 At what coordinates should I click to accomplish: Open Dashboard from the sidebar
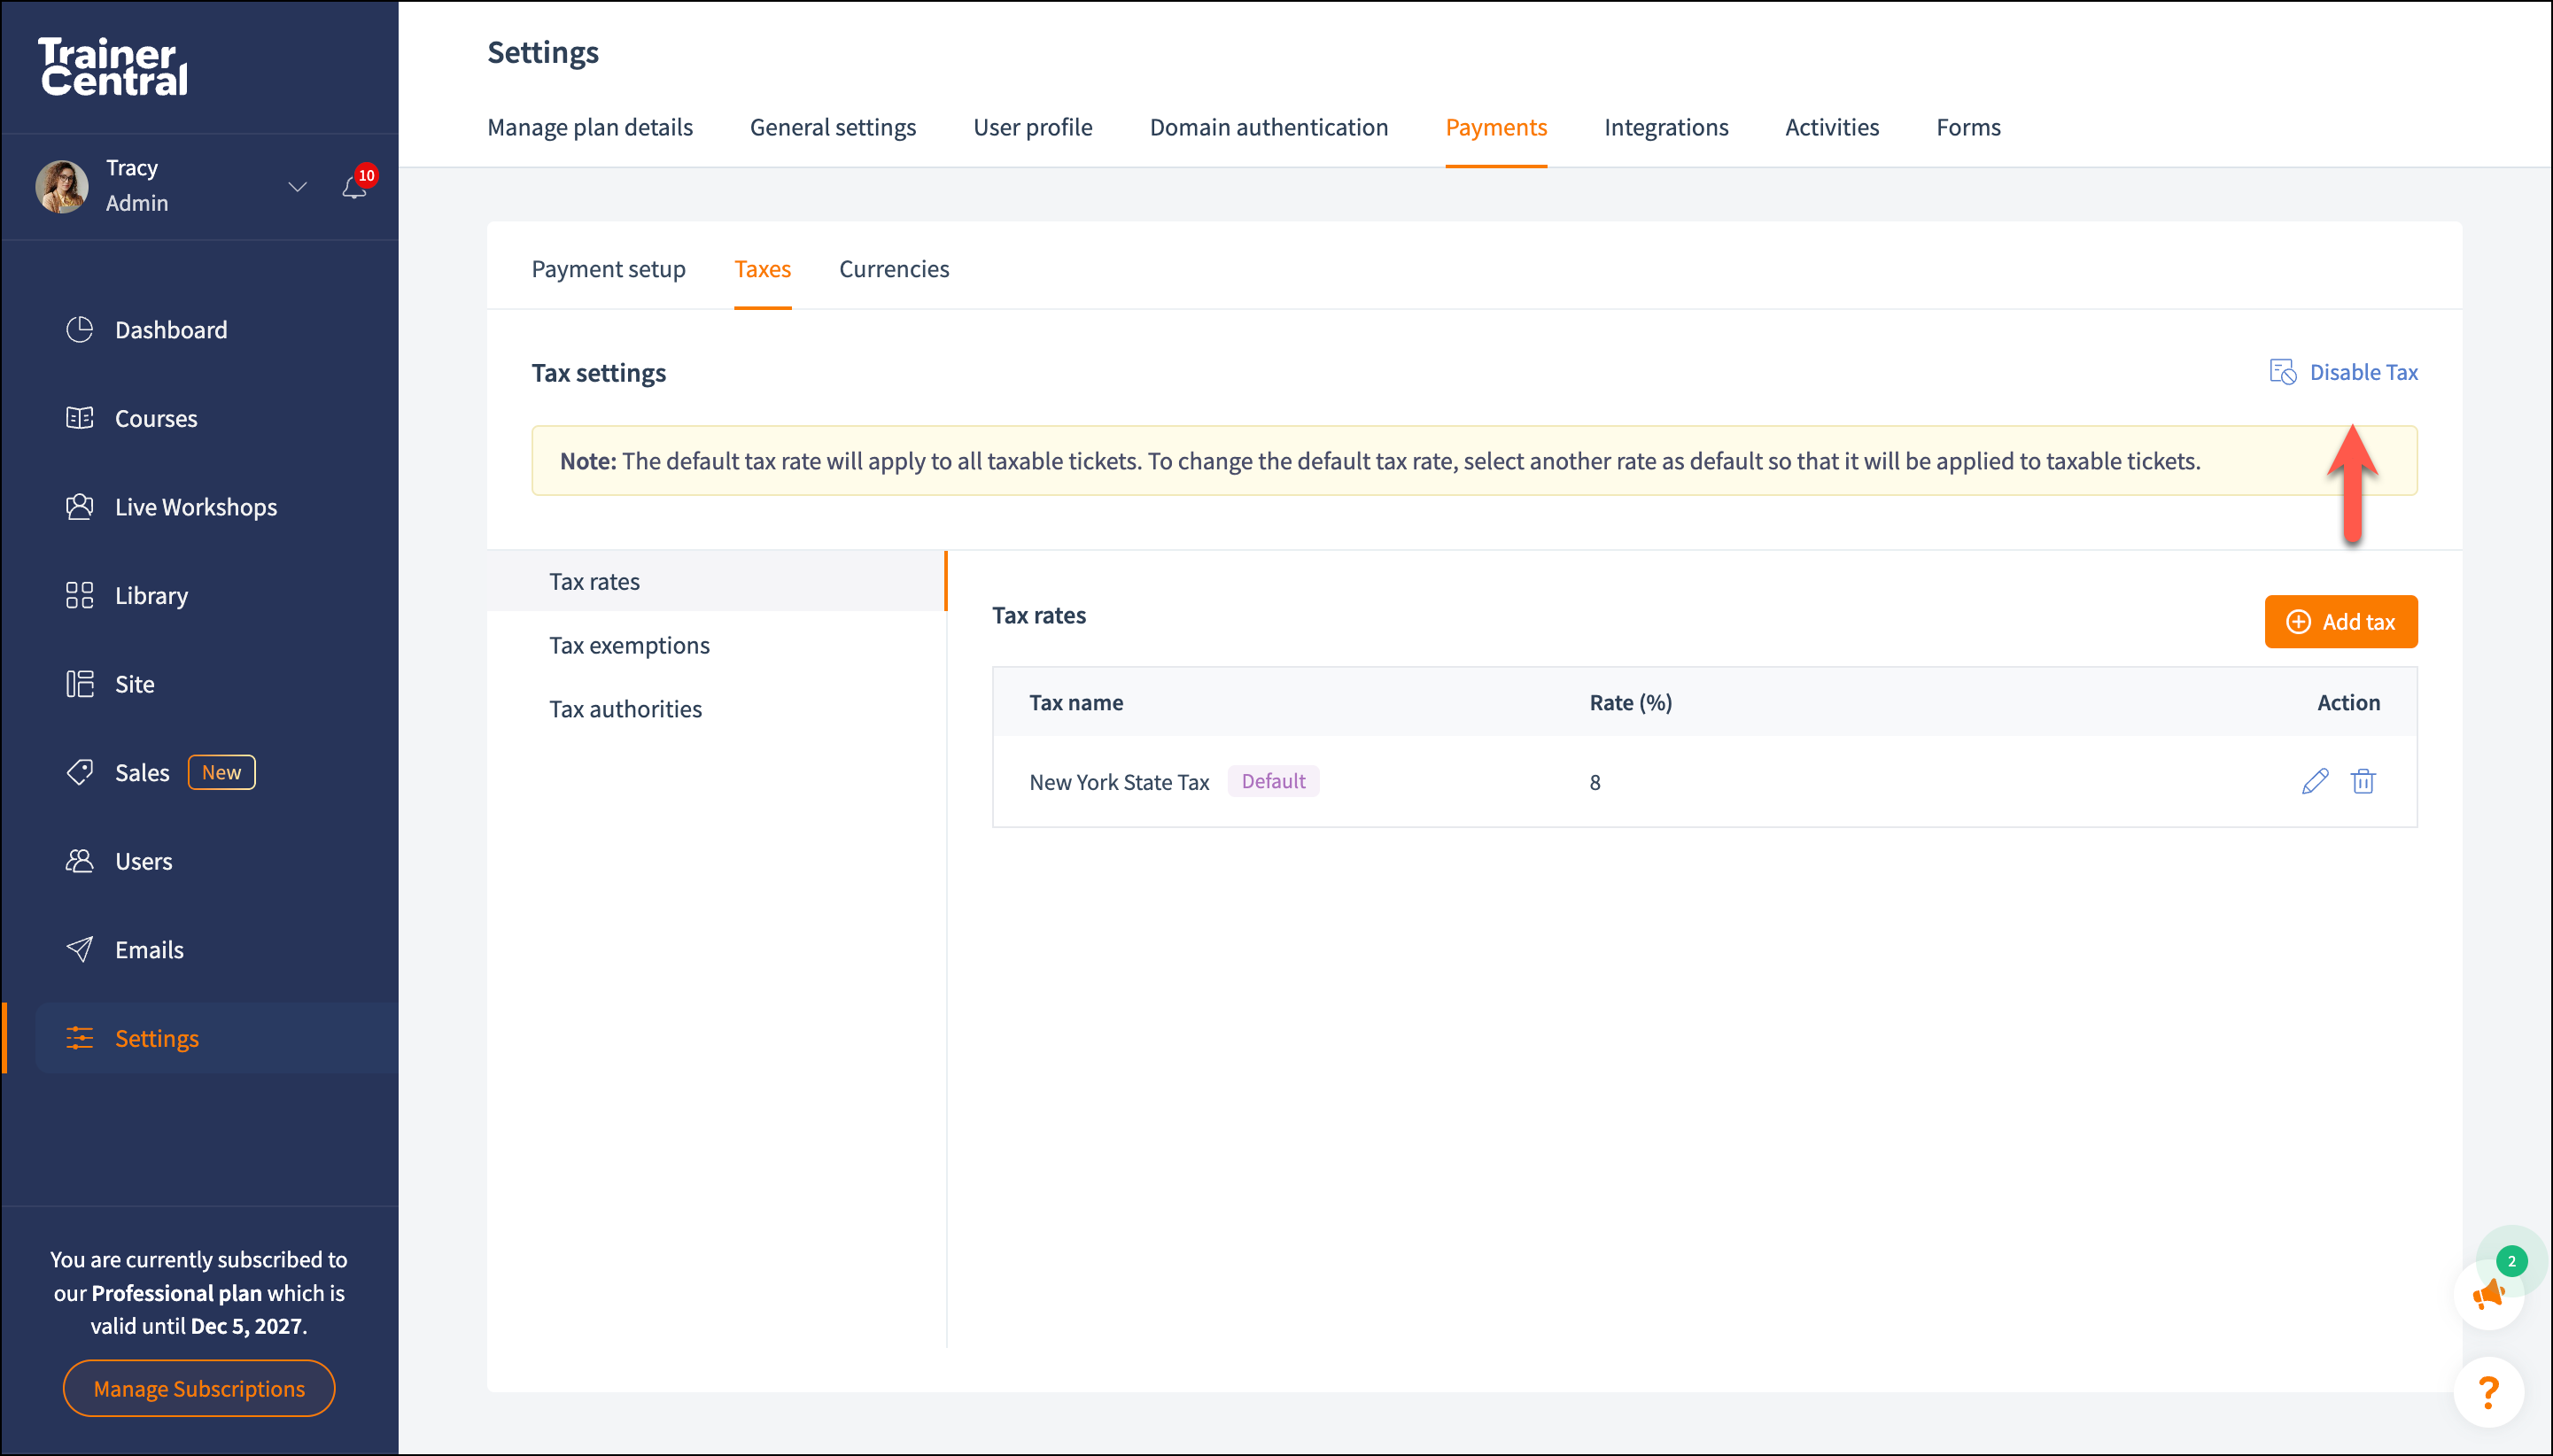pyautogui.click(x=170, y=330)
